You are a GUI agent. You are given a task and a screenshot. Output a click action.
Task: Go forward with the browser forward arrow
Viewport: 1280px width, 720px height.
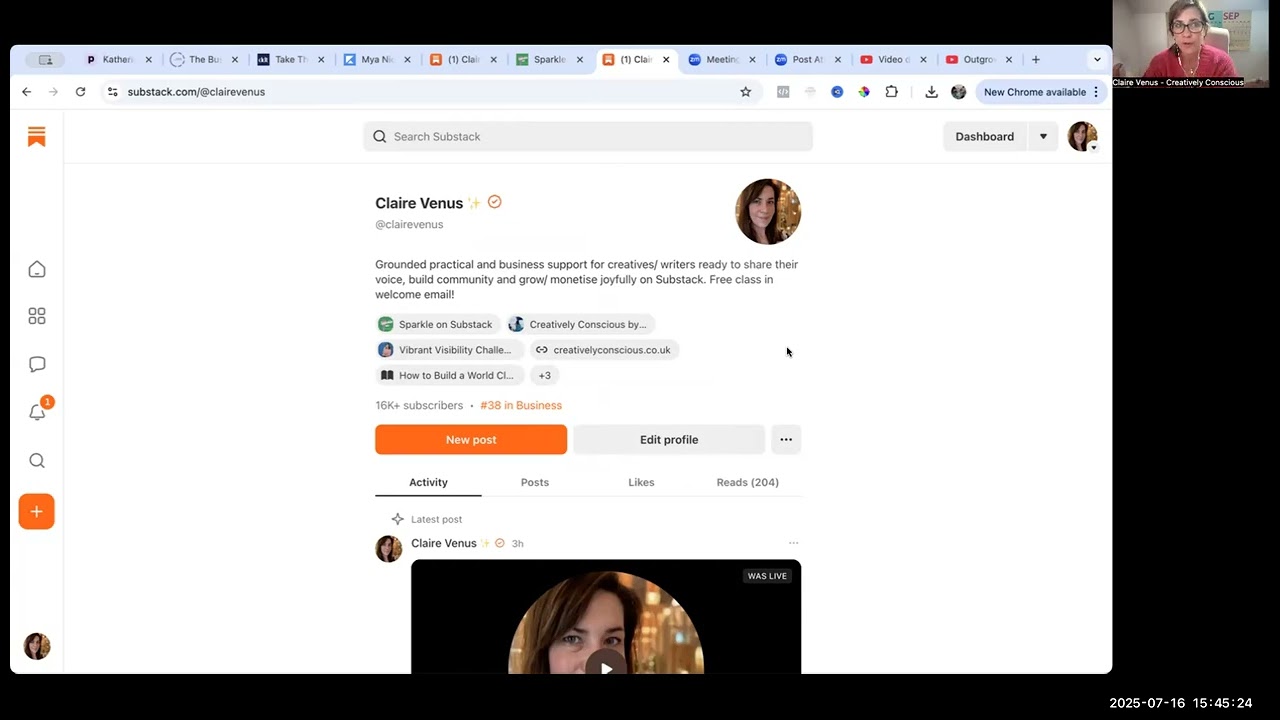click(x=53, y=92)
